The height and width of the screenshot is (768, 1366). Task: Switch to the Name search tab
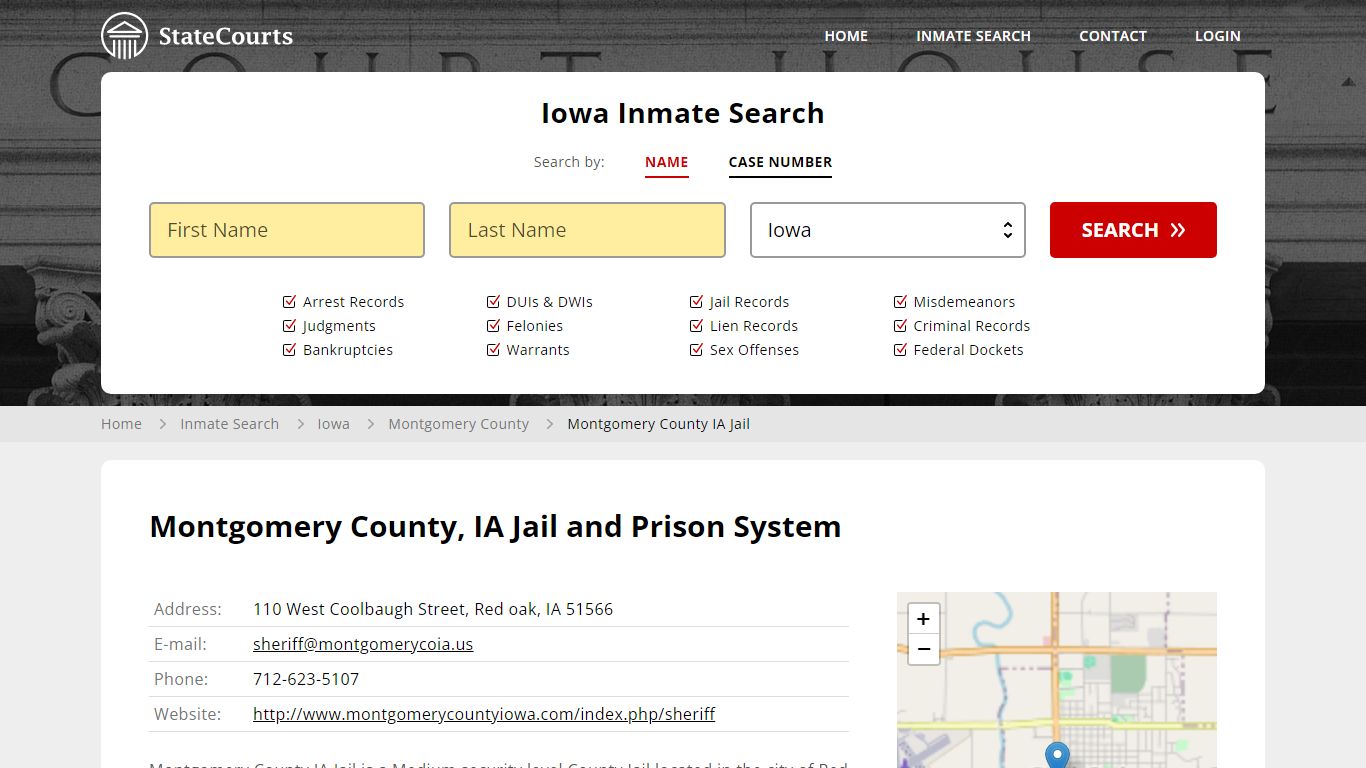click(x=667, y=162)
